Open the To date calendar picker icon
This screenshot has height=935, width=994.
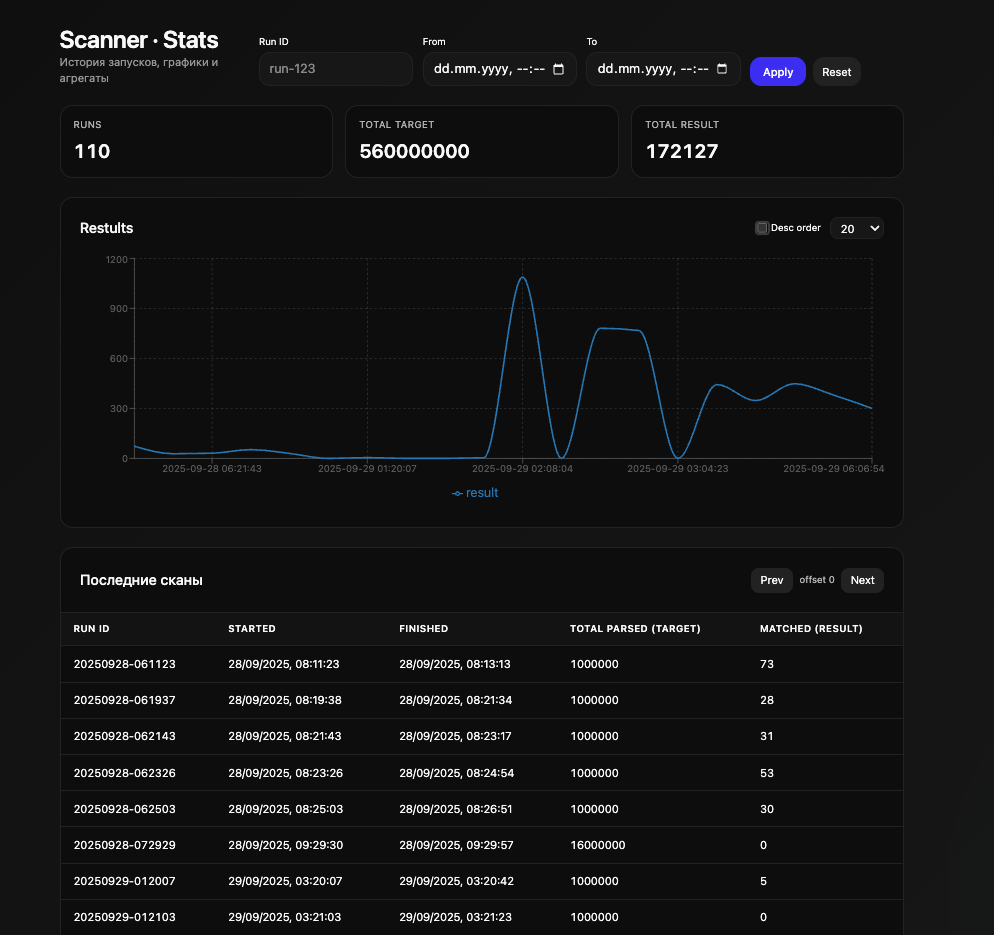[x=722, y=69]
